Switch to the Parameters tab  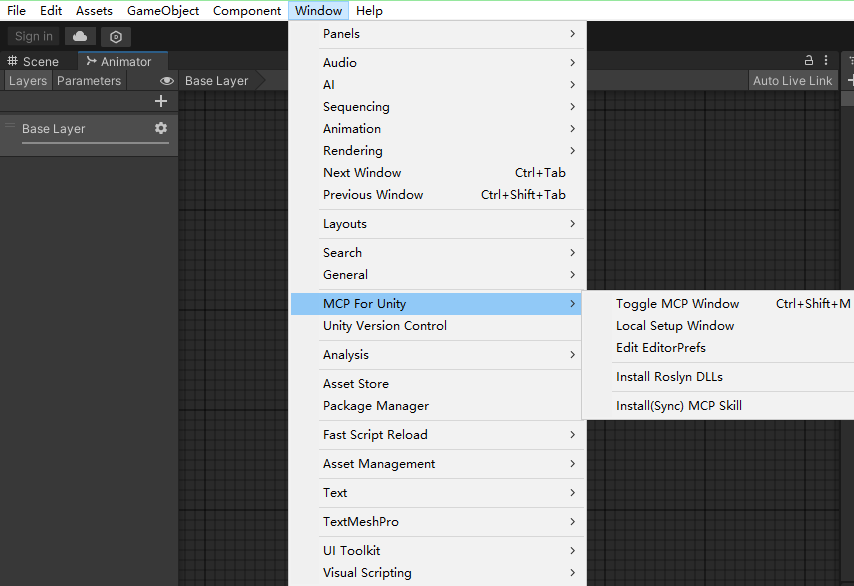[x=89, y=81]
